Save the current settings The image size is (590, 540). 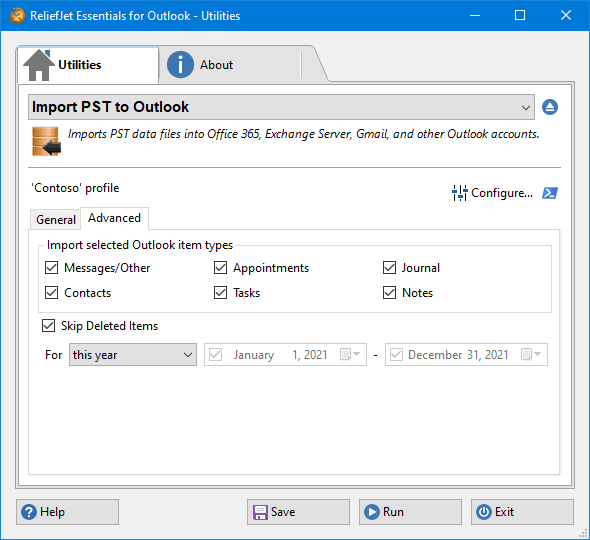(298, 512)
